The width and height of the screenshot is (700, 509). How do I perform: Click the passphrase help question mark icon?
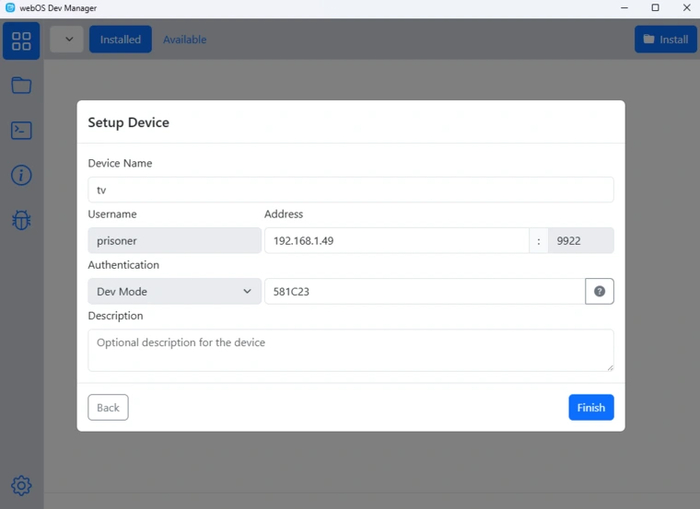click(x=599, y=291)
